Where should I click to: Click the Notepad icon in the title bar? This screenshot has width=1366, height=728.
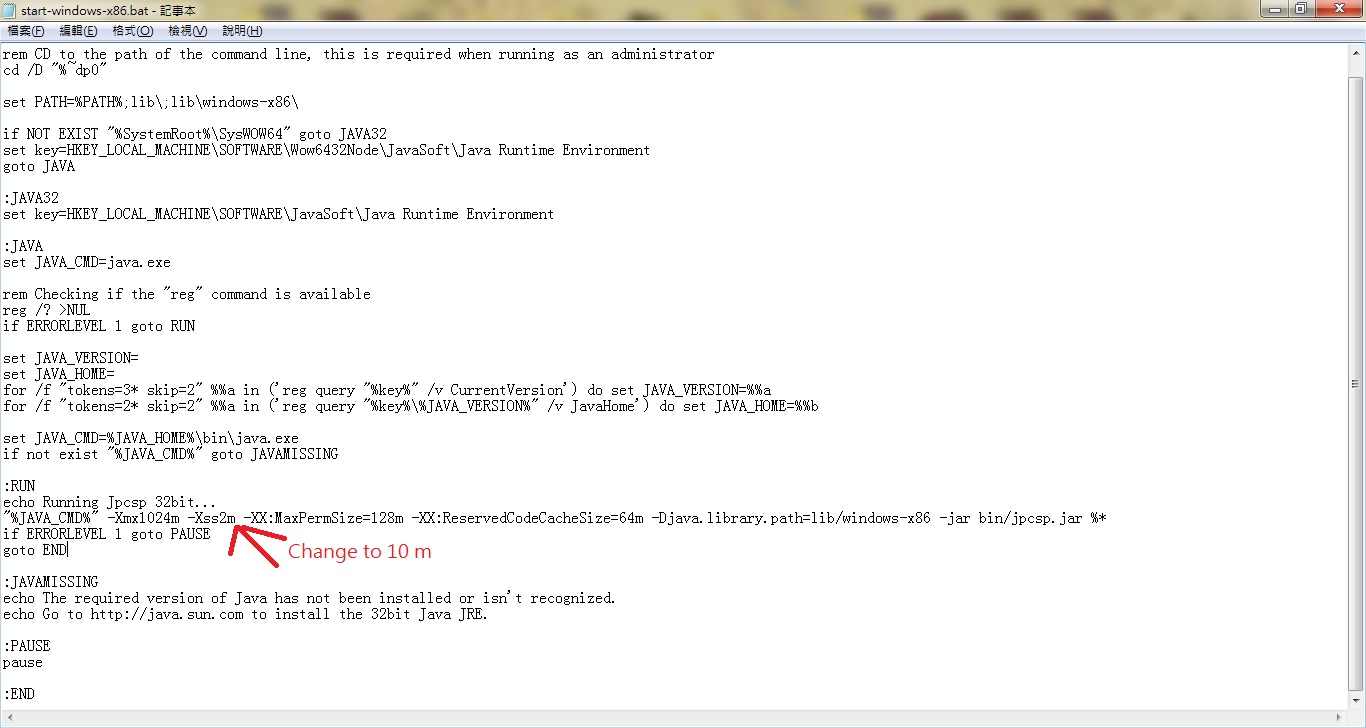tap(10, 9)
